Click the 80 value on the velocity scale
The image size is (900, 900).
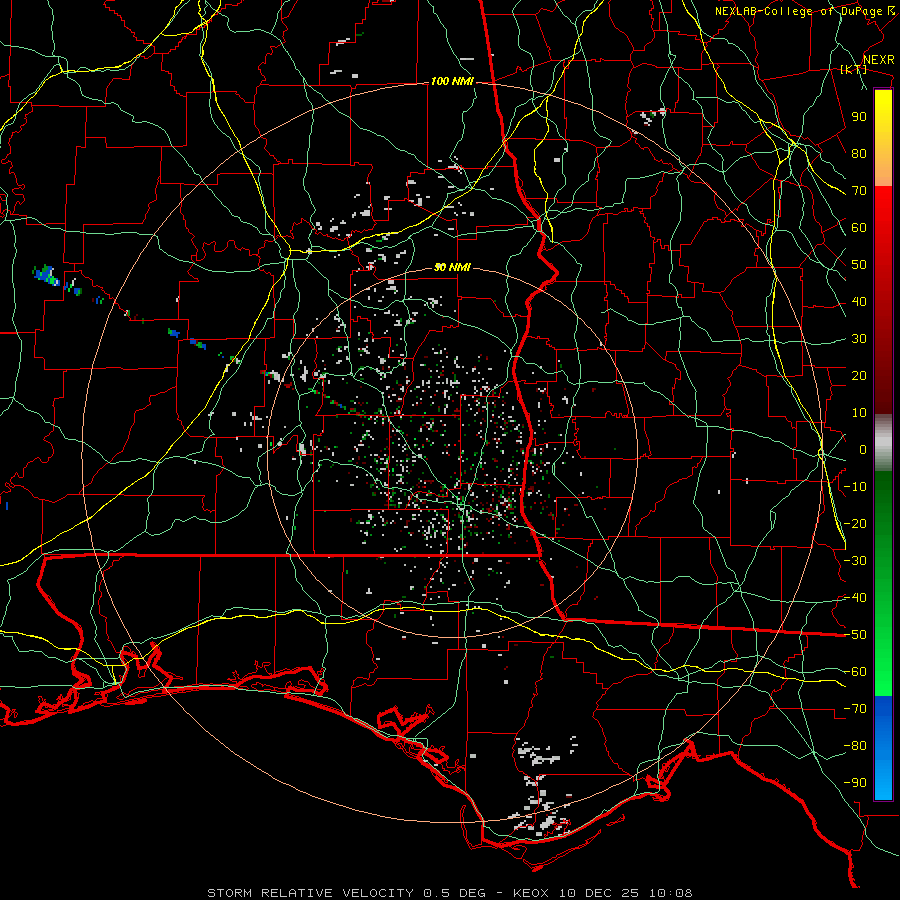point(859,154)
